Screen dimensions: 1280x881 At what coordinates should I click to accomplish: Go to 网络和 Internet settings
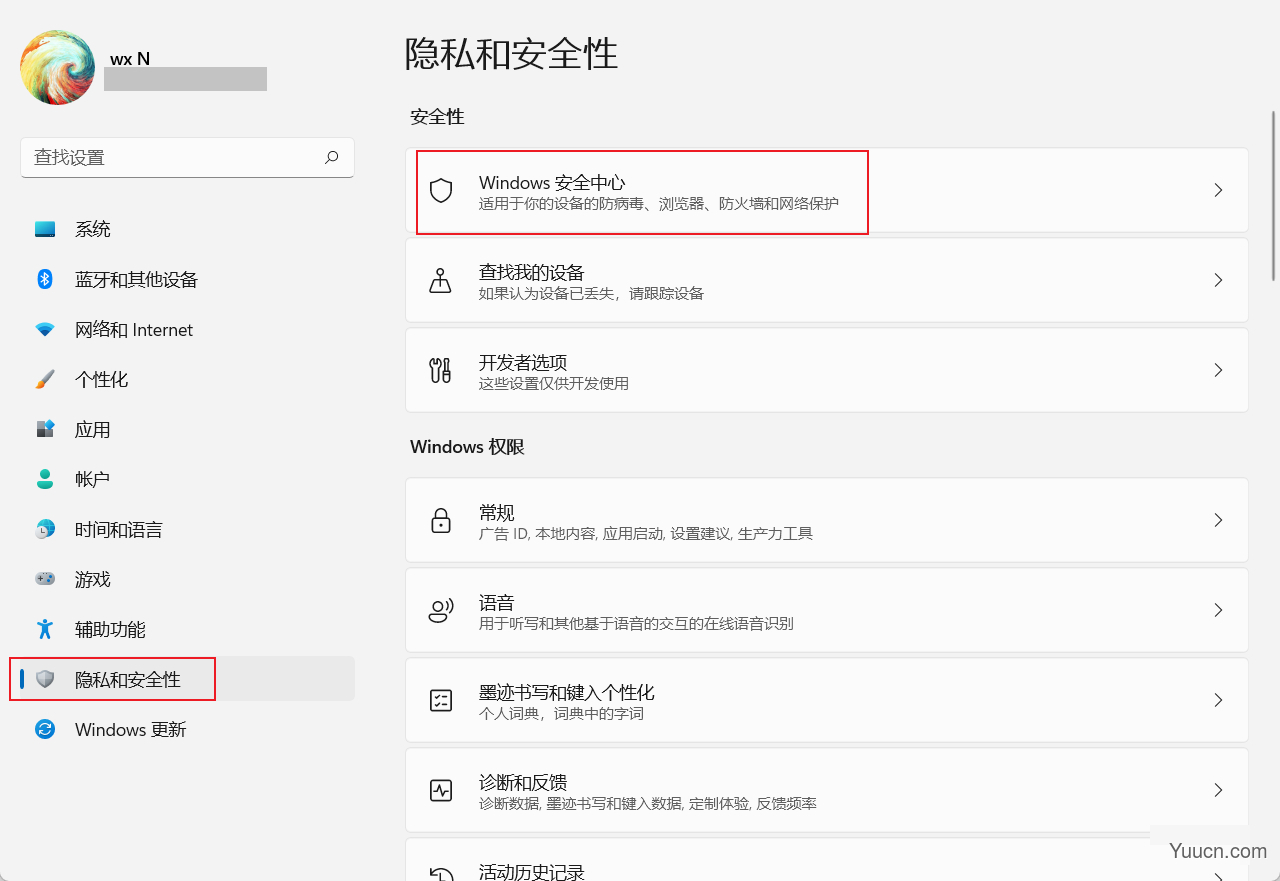(187, 329)
